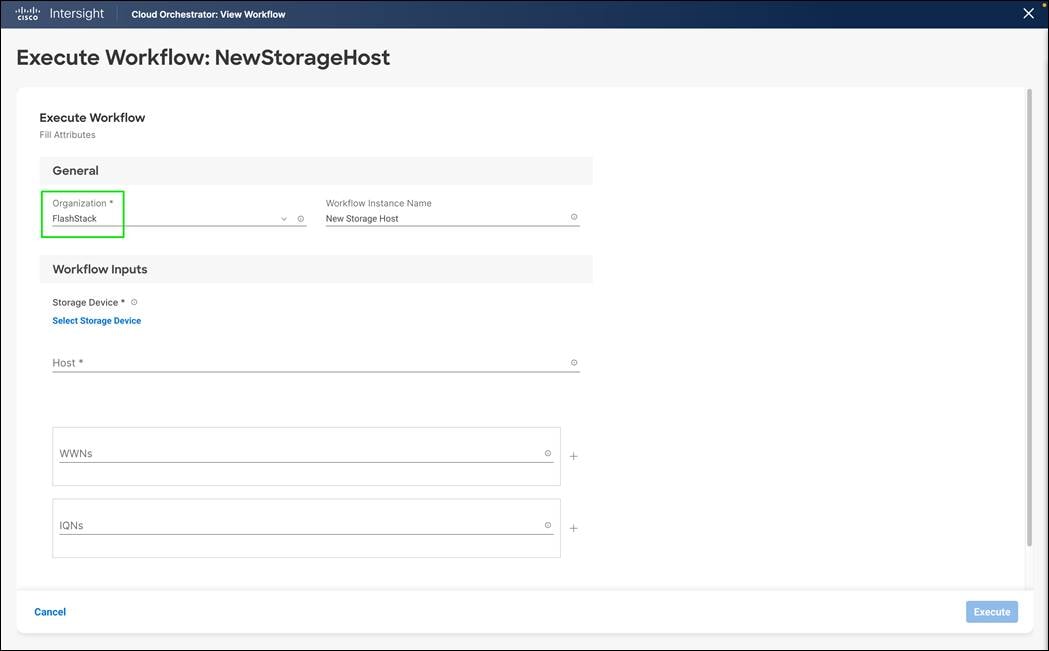Cancel the workflow execution
Viewport: 1049px width, 651px height.
[x=50, y=611]
